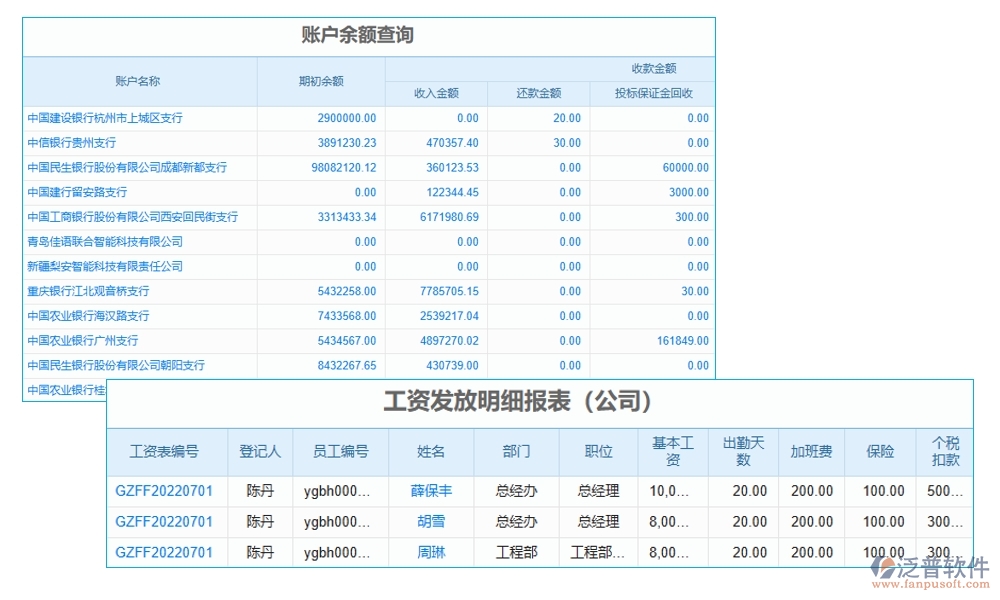
Task: Click 中国民生银行股份有限公司朝阳支行 row link
Action: coord(117,365)
